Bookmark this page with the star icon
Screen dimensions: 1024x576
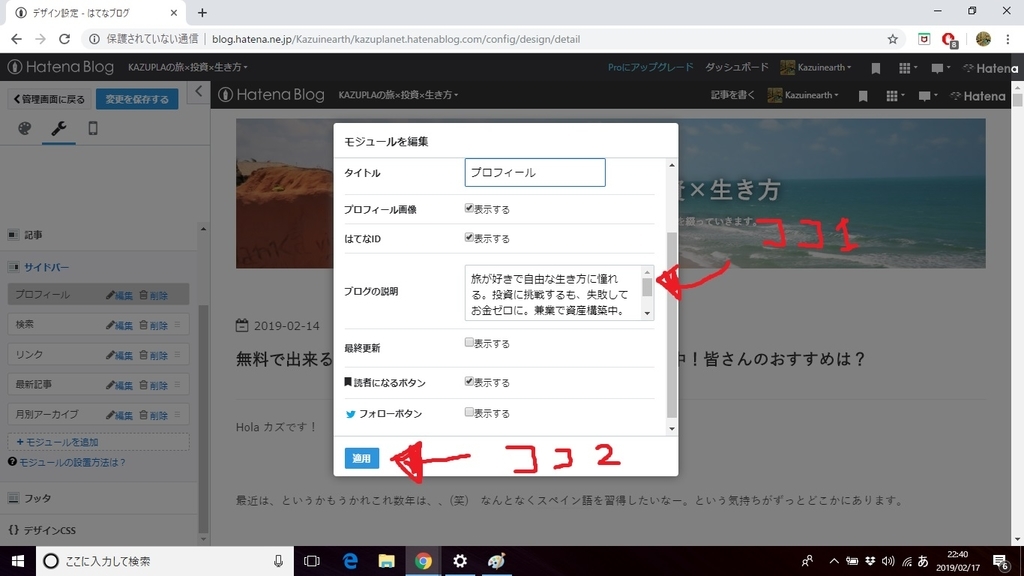tap(893, 39)
